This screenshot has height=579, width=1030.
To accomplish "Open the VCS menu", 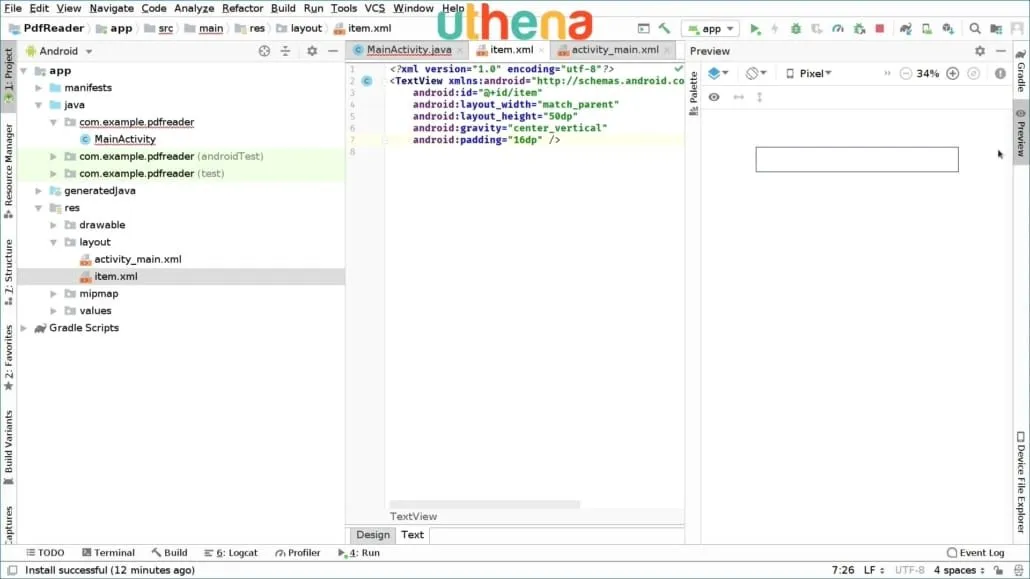I will pos(374,9).
